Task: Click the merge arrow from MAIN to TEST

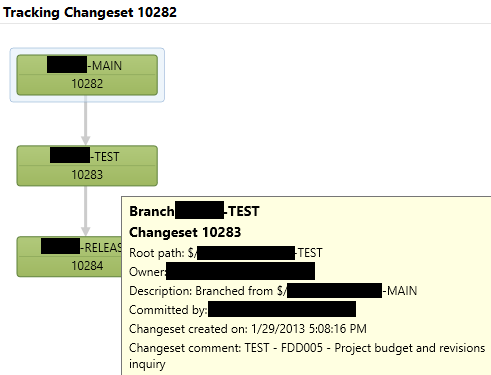Action: [x=86, y=120]
